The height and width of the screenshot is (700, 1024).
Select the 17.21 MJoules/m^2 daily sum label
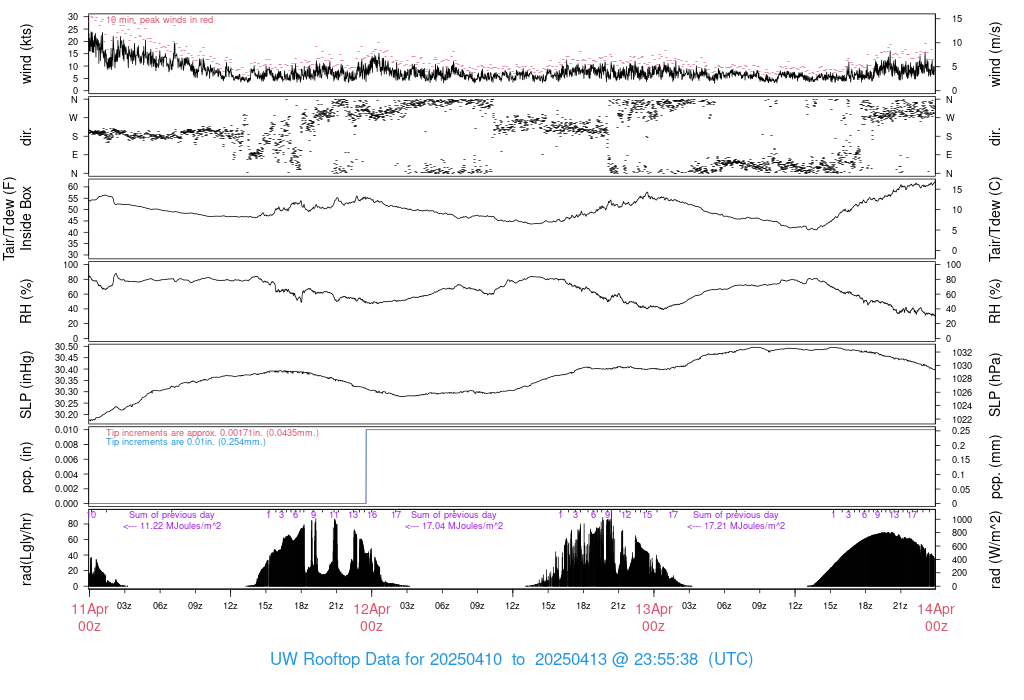(x=736, y=525)
